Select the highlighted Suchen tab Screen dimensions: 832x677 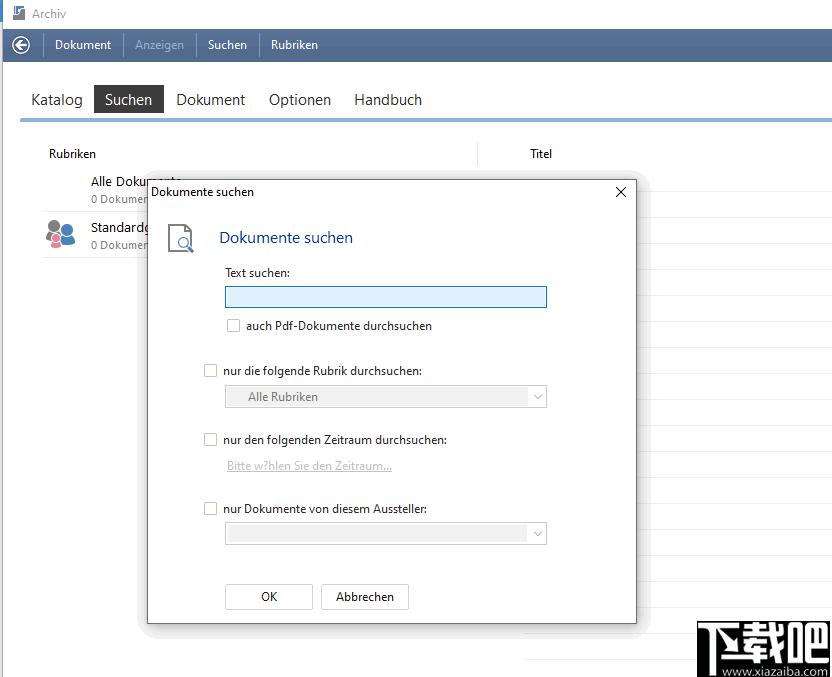point(128,99)
